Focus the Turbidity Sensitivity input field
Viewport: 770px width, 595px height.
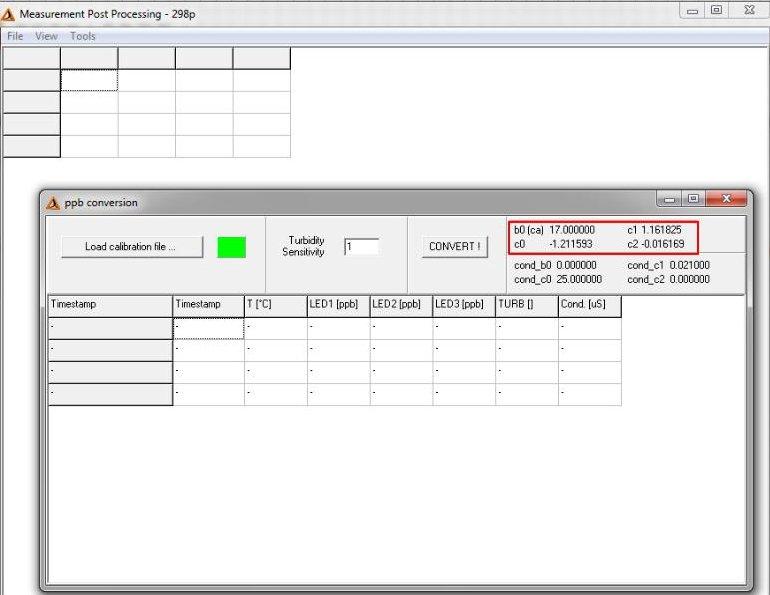[361, 246]
